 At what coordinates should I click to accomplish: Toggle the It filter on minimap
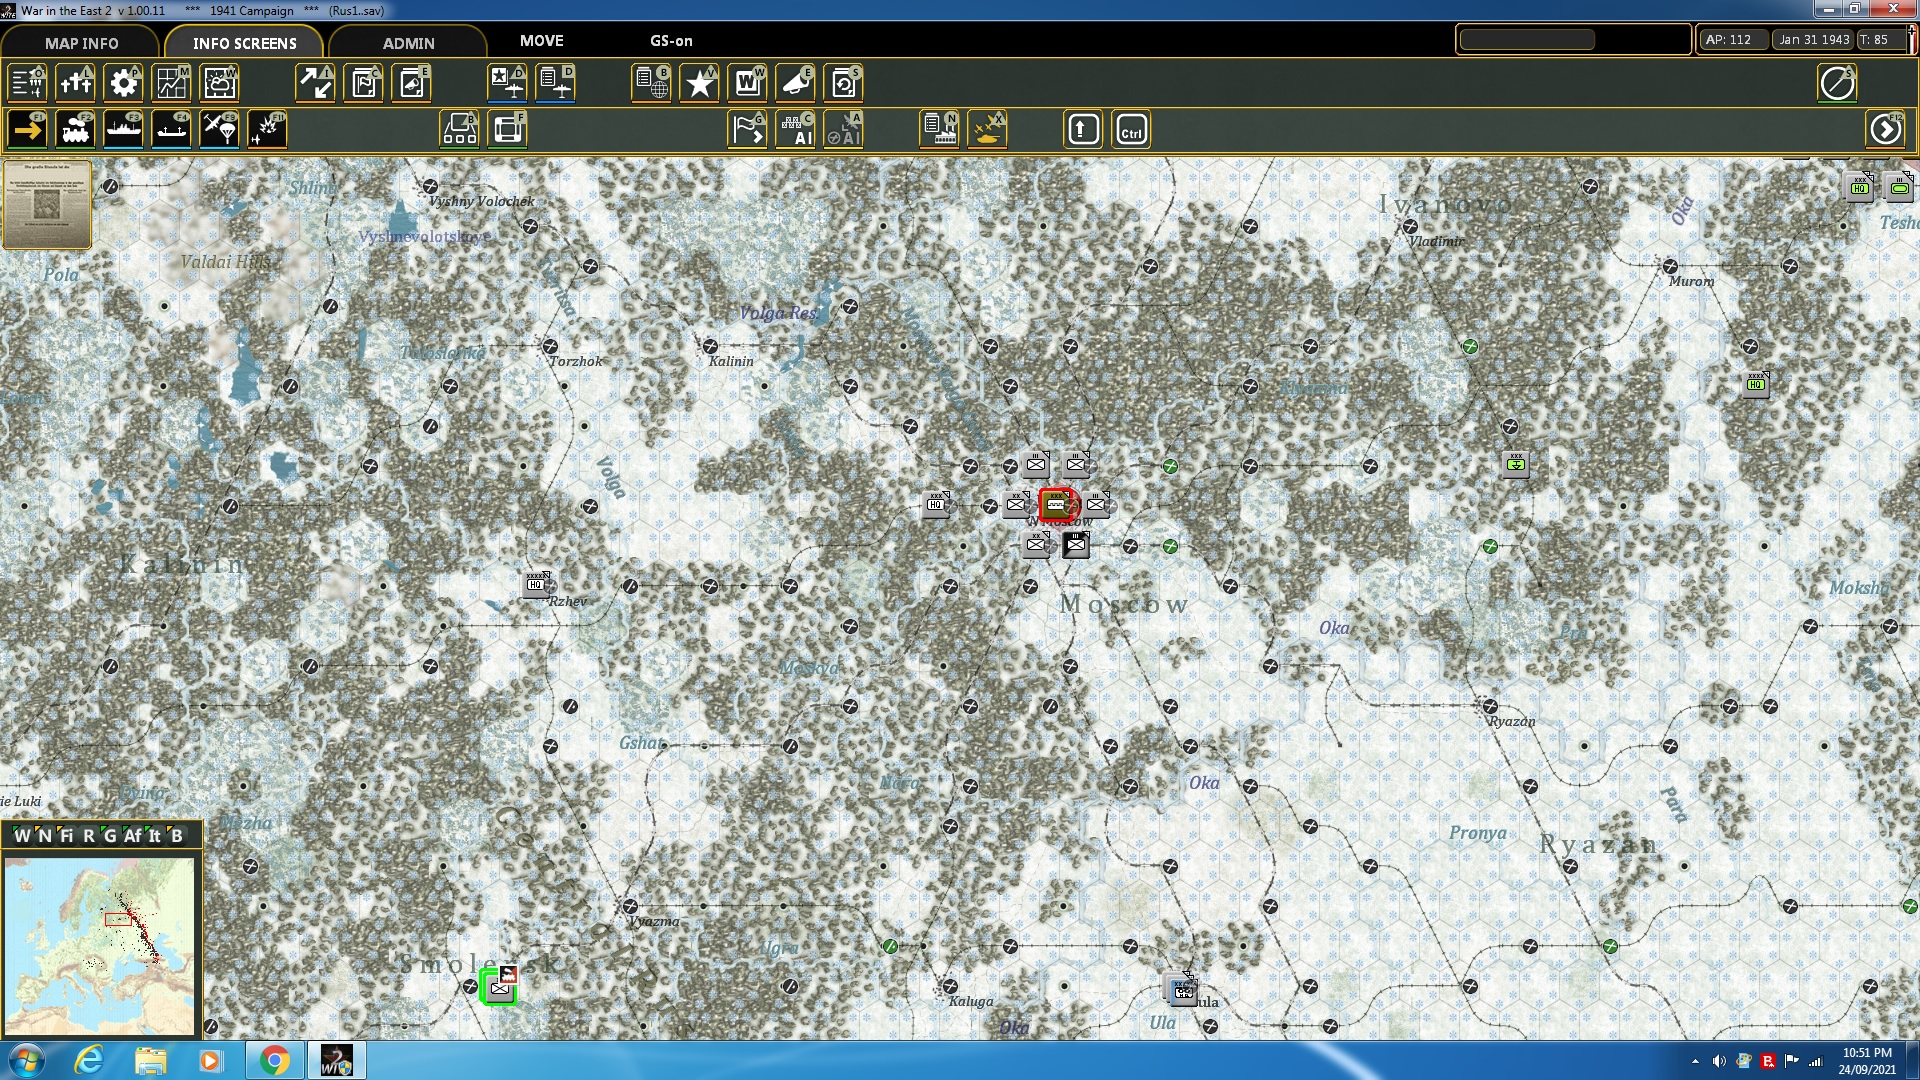(x=155, y=836)
